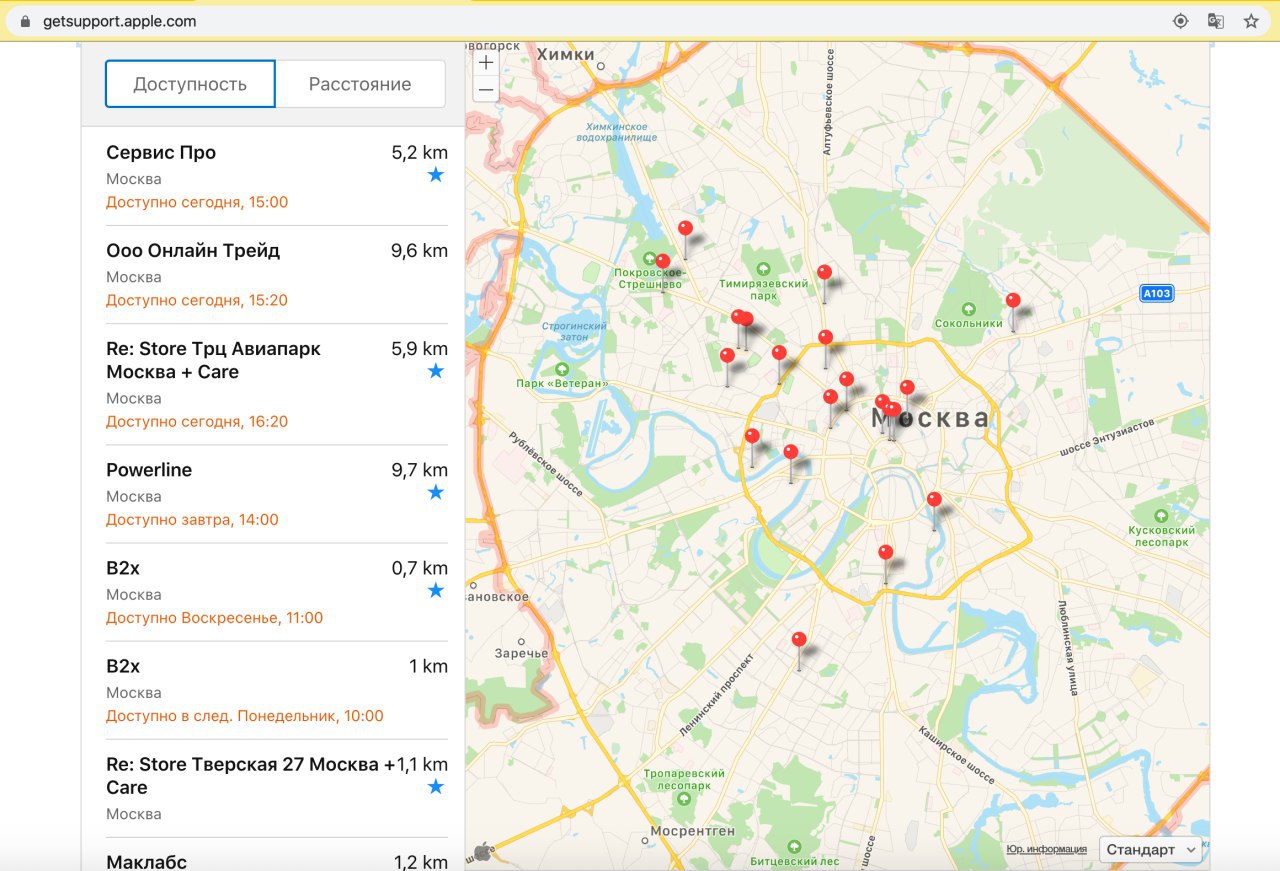The width and height of the screenshot is (1280, 871).
Task: Zoom out the map with minus button
Action: 486,90
